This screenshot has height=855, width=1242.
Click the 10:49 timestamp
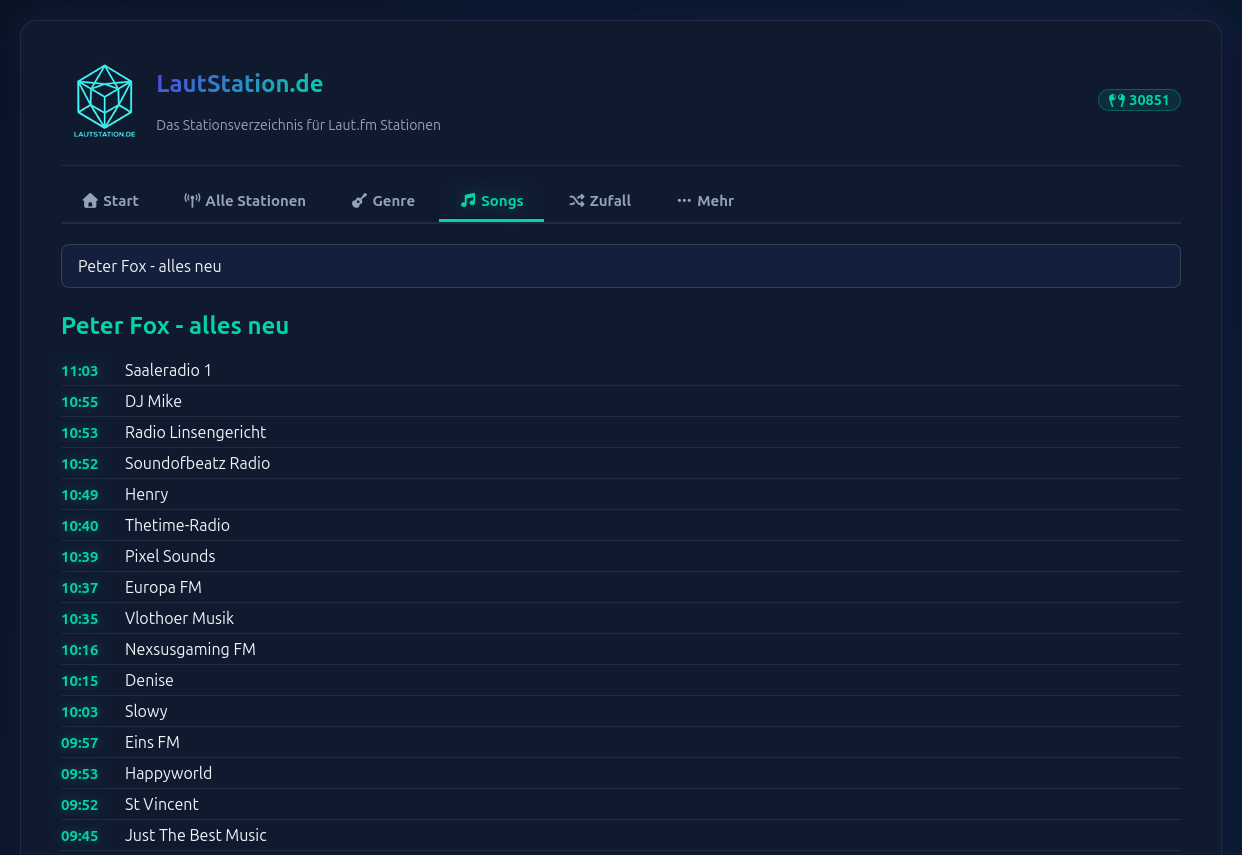pyautogui.click(x=80, y=495)
